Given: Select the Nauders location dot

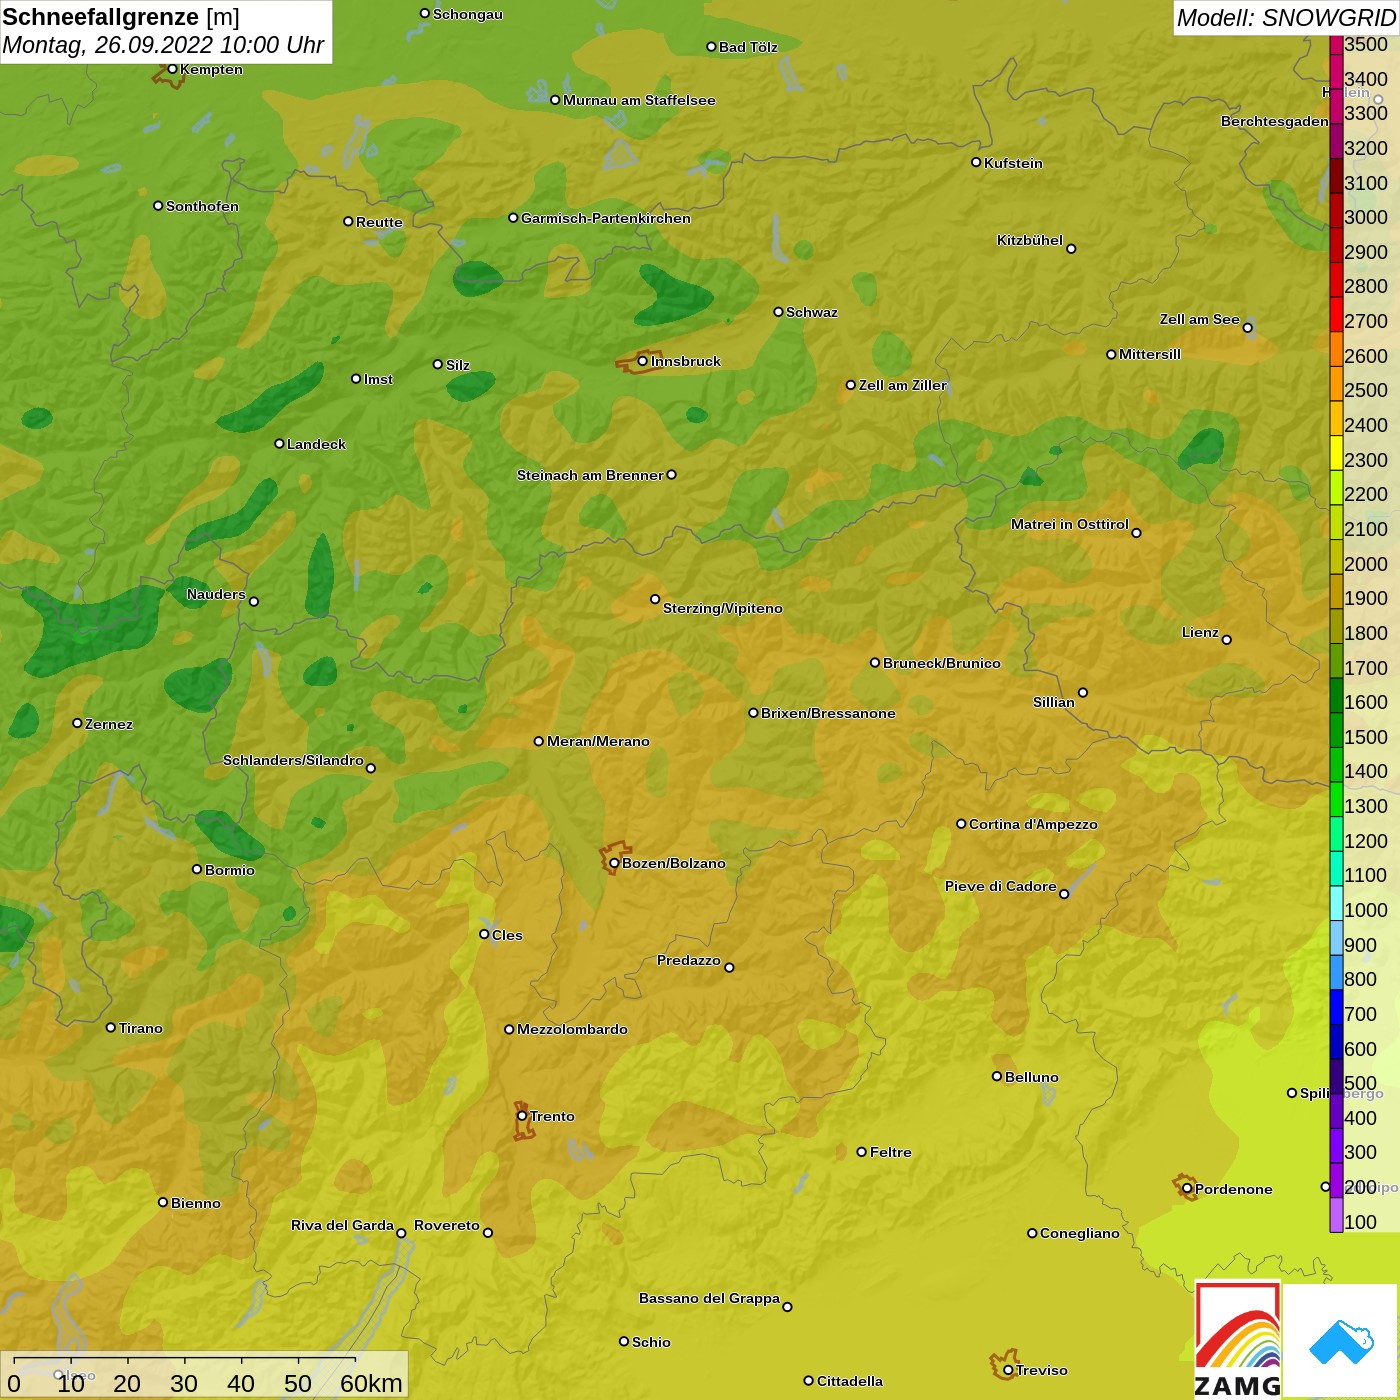Looking at the screenshot, I should (254, 601).
